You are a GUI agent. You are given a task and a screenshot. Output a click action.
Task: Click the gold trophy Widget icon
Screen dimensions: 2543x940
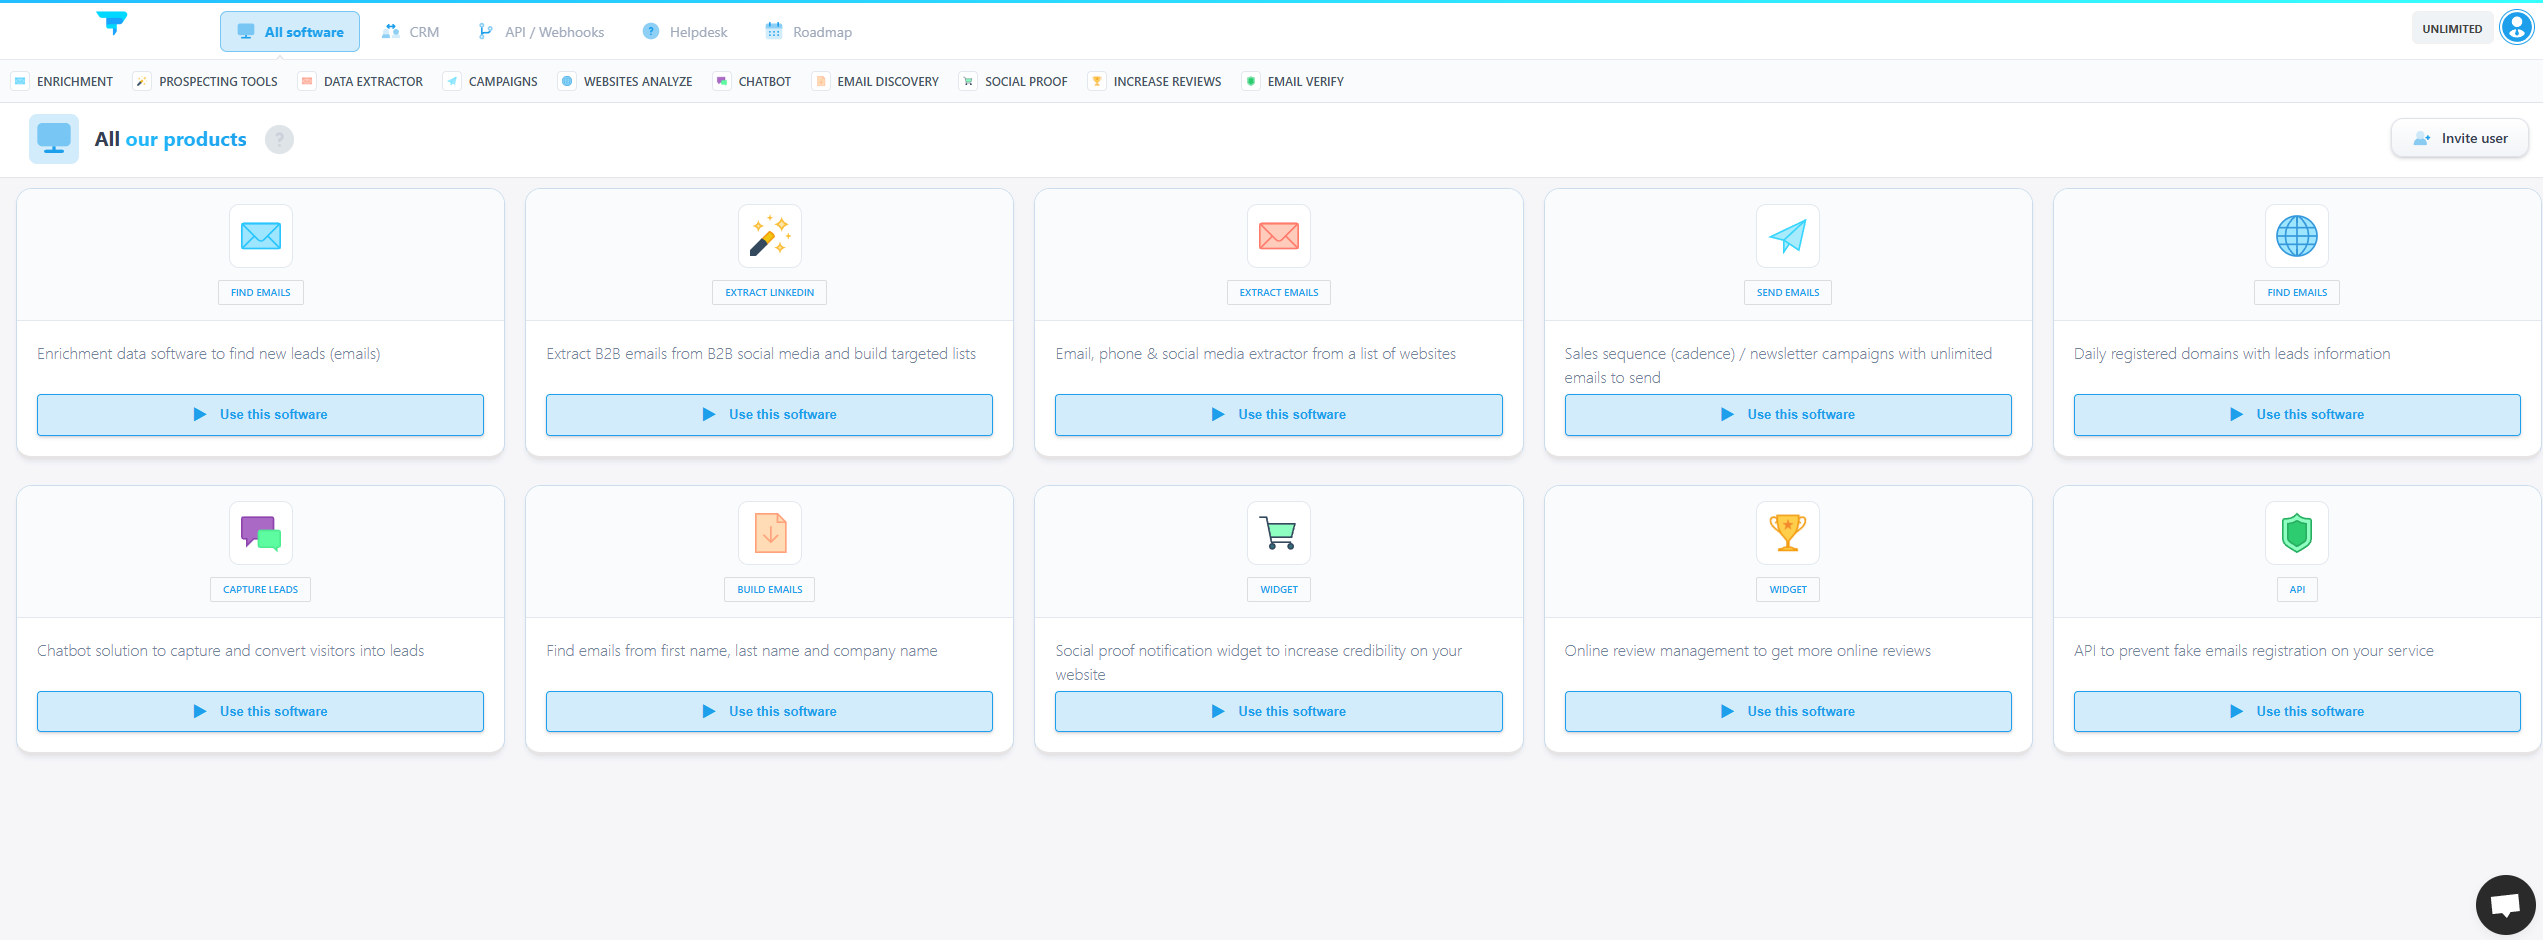[1788, 533]
